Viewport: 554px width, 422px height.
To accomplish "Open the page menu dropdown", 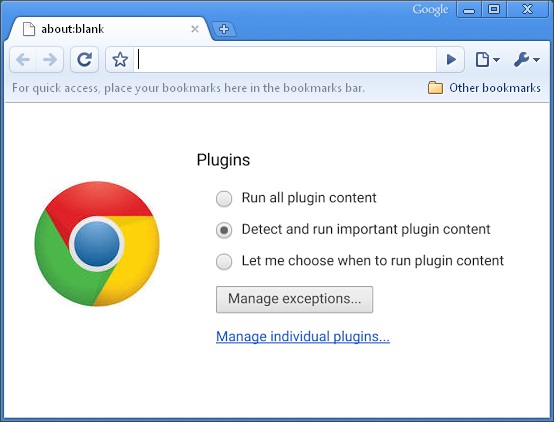I will (x=487, y=59).
